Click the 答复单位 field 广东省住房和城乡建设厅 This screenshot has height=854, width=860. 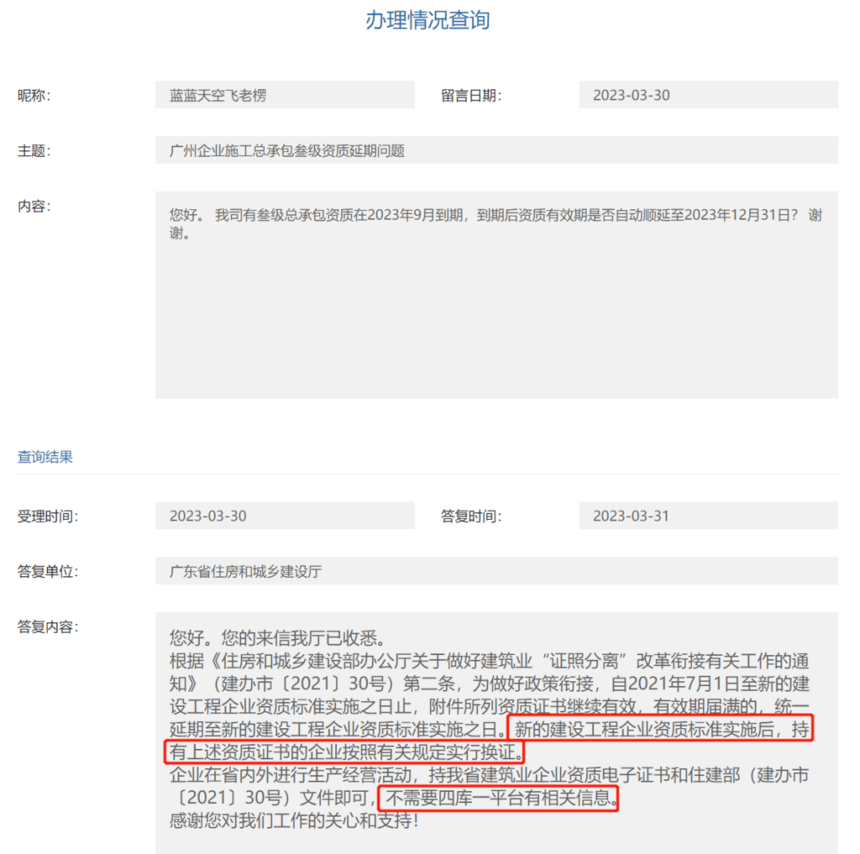pyautogui.click(x=496, y=571)
